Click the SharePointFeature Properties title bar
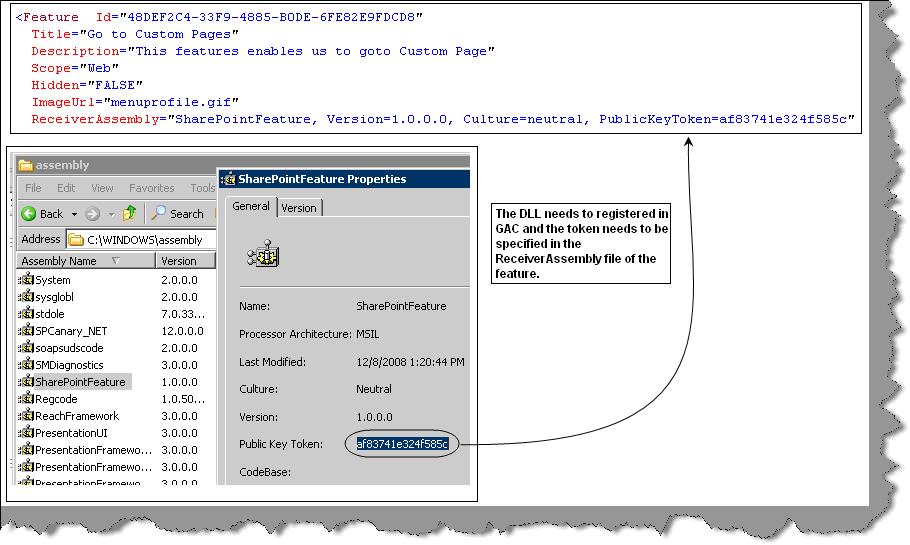Image resolution: width=910 pixels, height=545 pixels. 344,179
